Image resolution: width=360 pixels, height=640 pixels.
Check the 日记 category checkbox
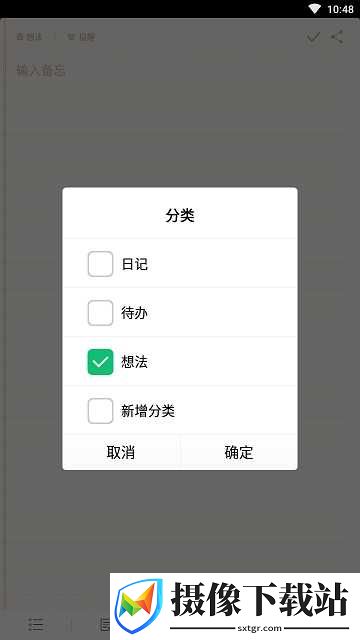click(x=100, y=264)
